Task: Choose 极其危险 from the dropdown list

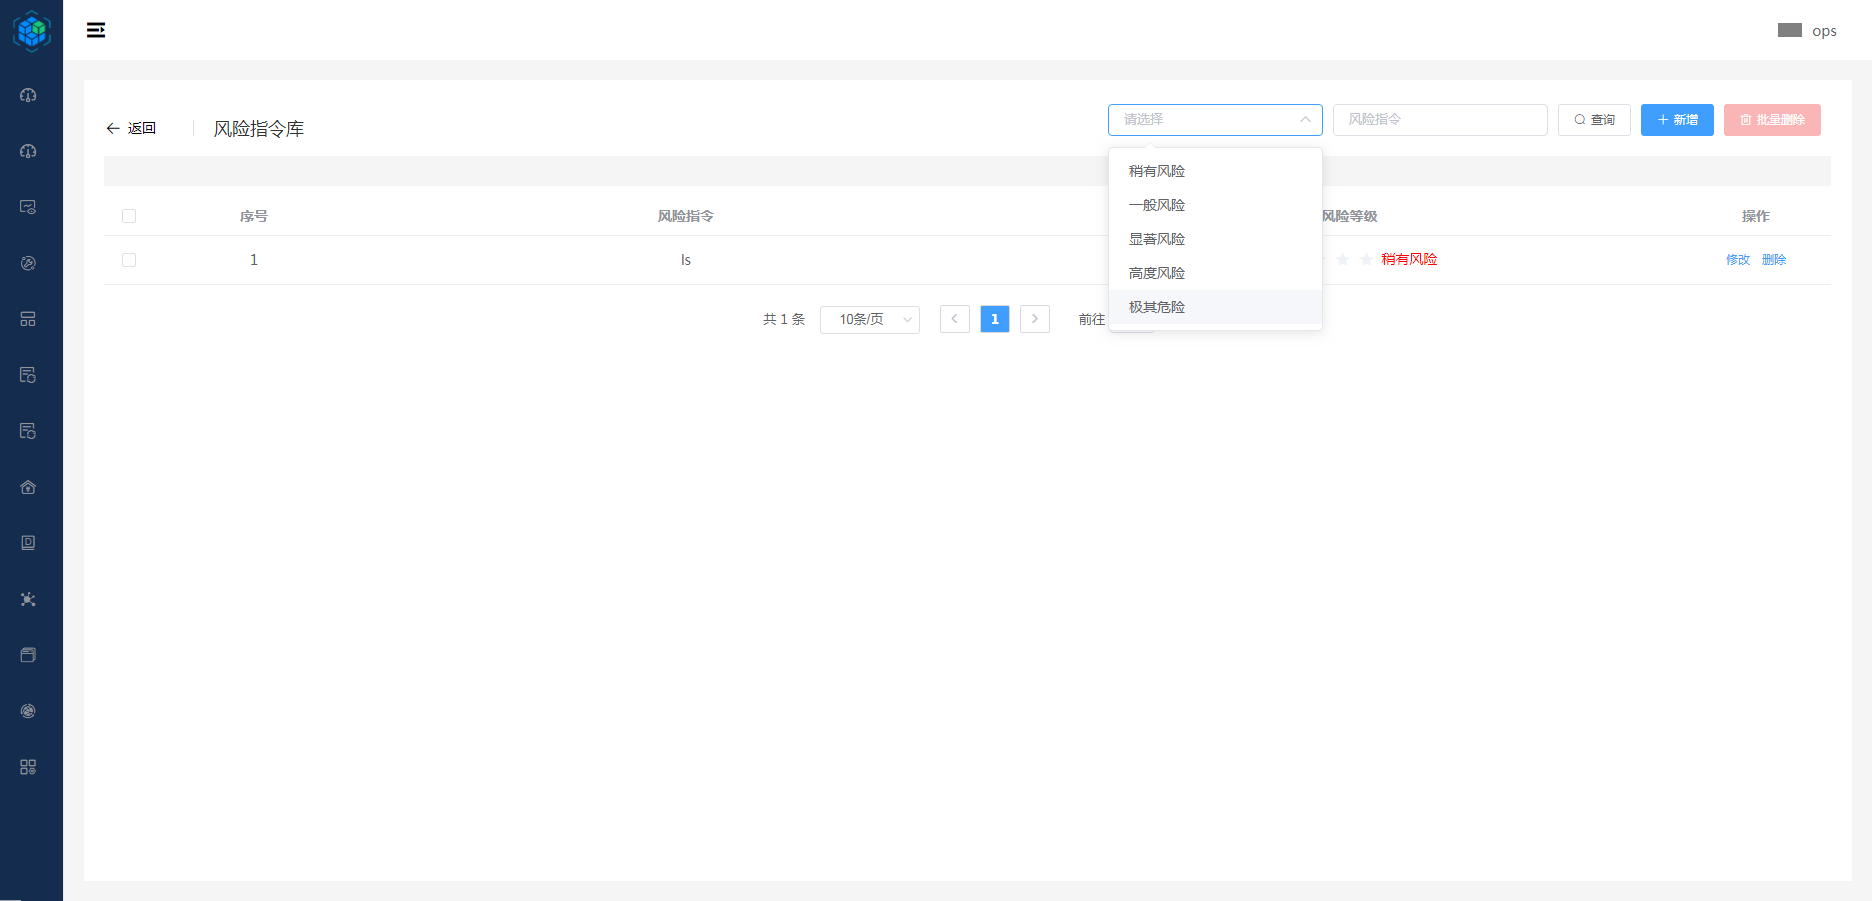Action: [x=1157, y=307]
